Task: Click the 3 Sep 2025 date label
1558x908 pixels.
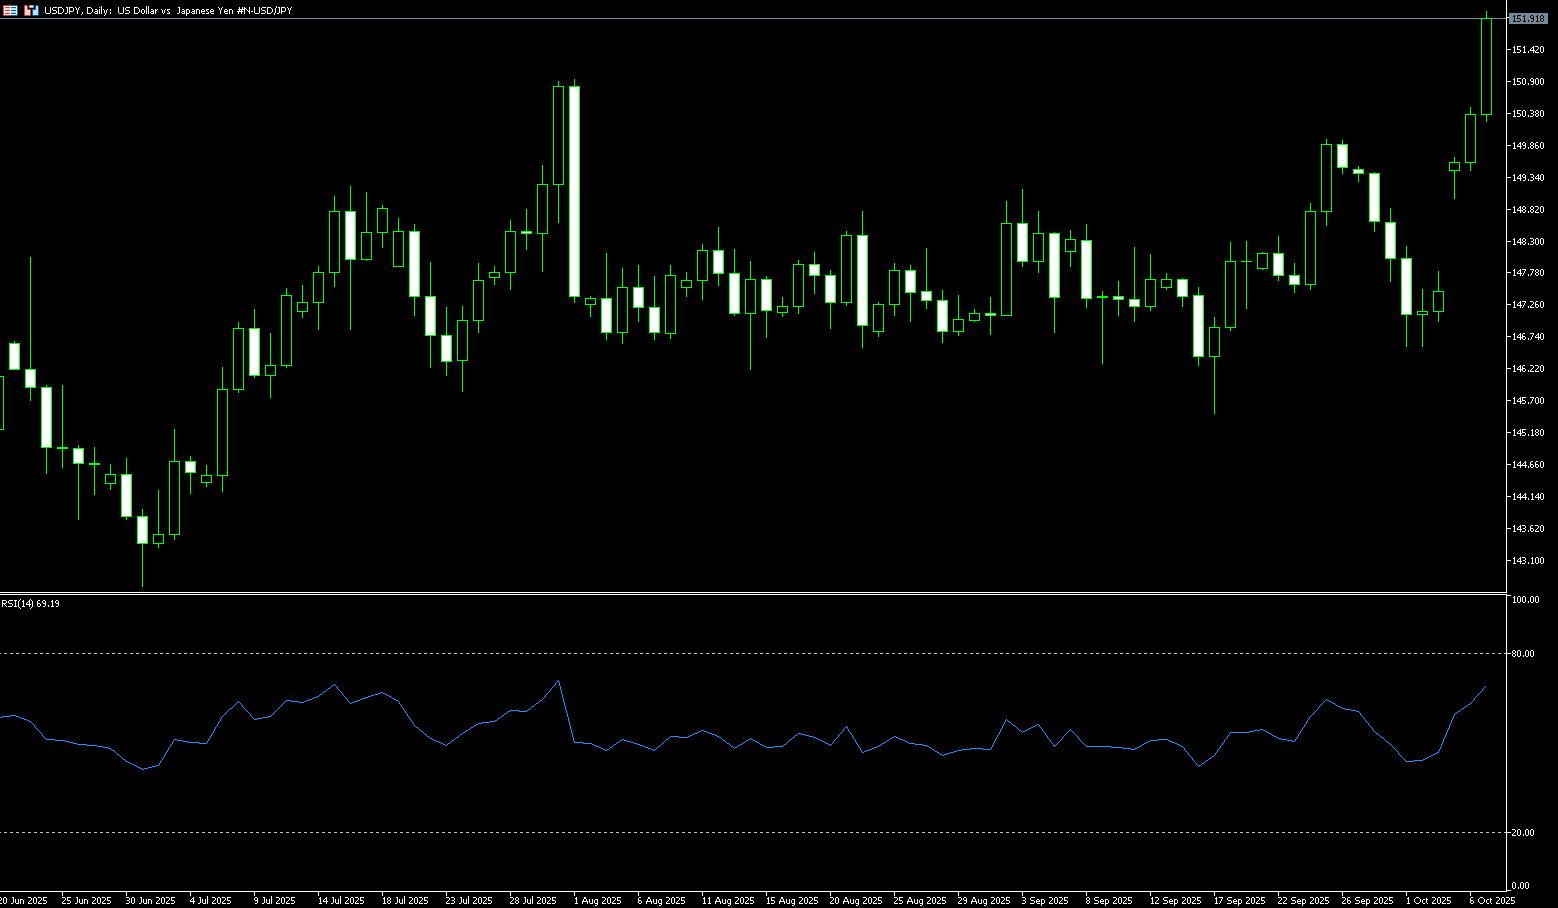Action: pyautogui.click(x=1044, y=901)
